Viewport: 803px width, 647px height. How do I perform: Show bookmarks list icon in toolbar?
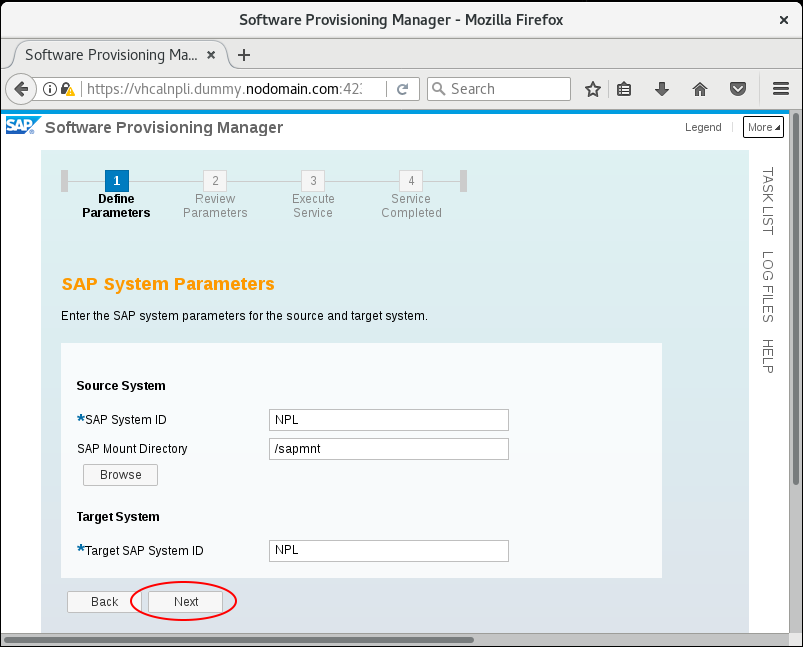coord(624,89)
